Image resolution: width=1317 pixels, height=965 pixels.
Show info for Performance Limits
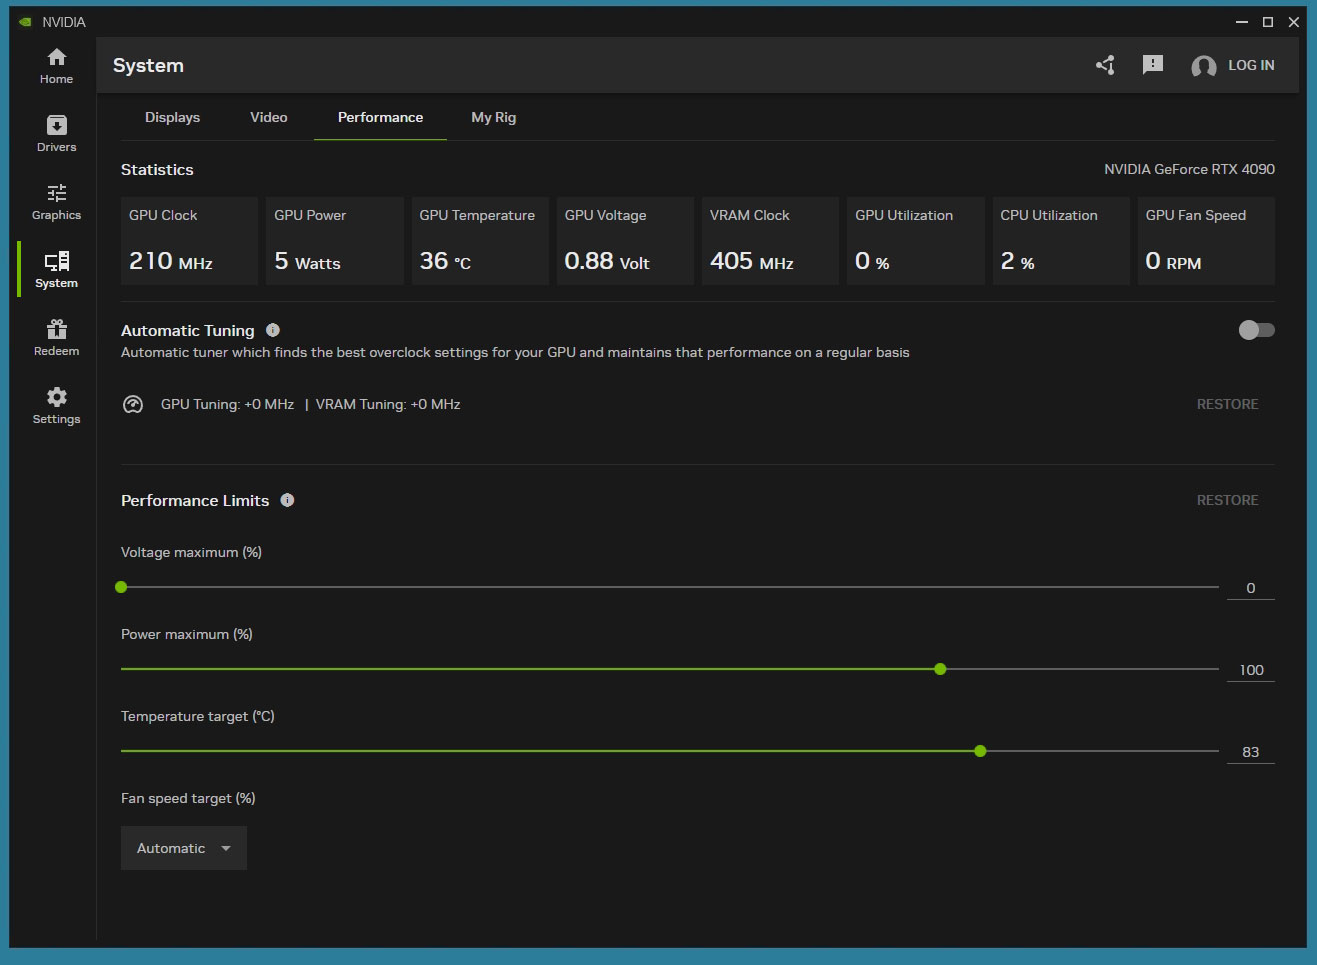[x=287, y=500]
